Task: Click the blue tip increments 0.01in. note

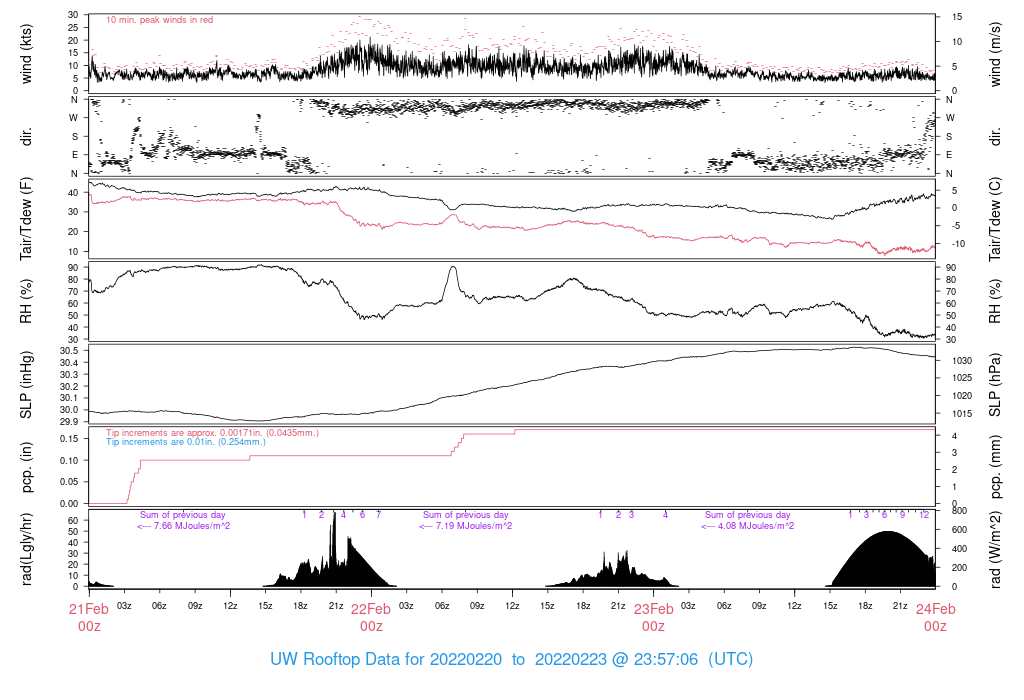Action: point(186,442)
